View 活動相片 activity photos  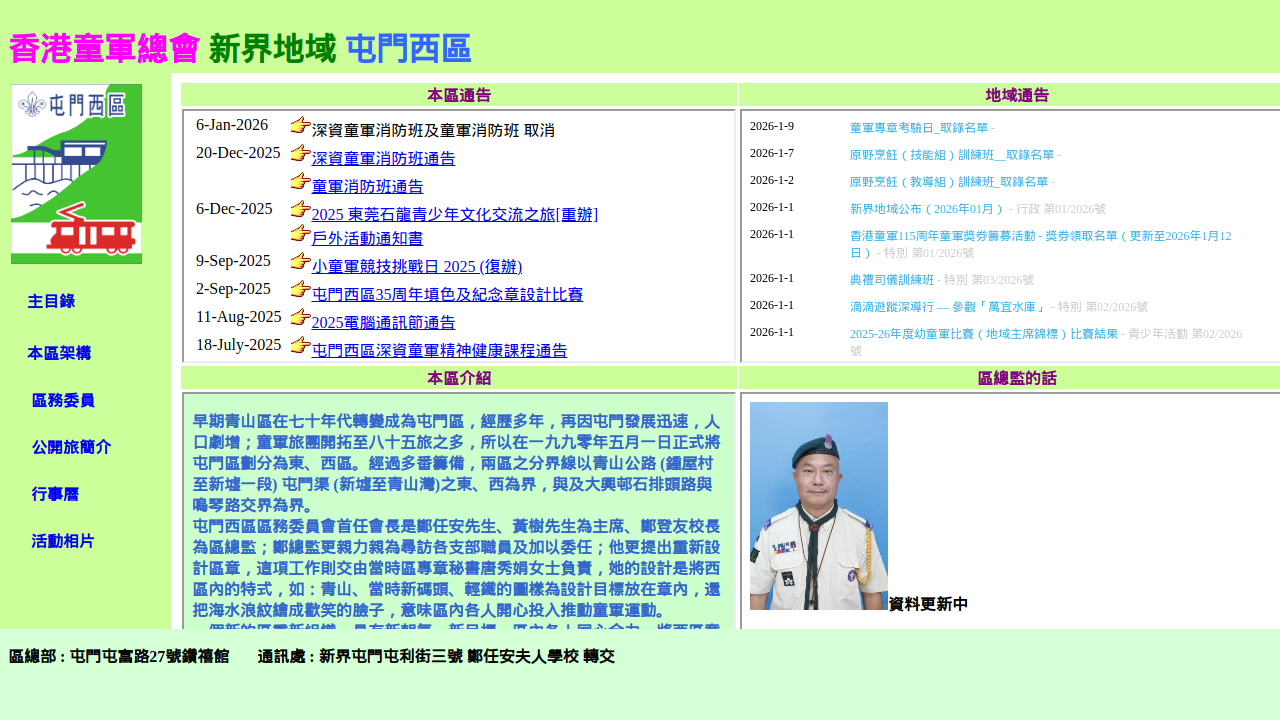click(63, 541)
